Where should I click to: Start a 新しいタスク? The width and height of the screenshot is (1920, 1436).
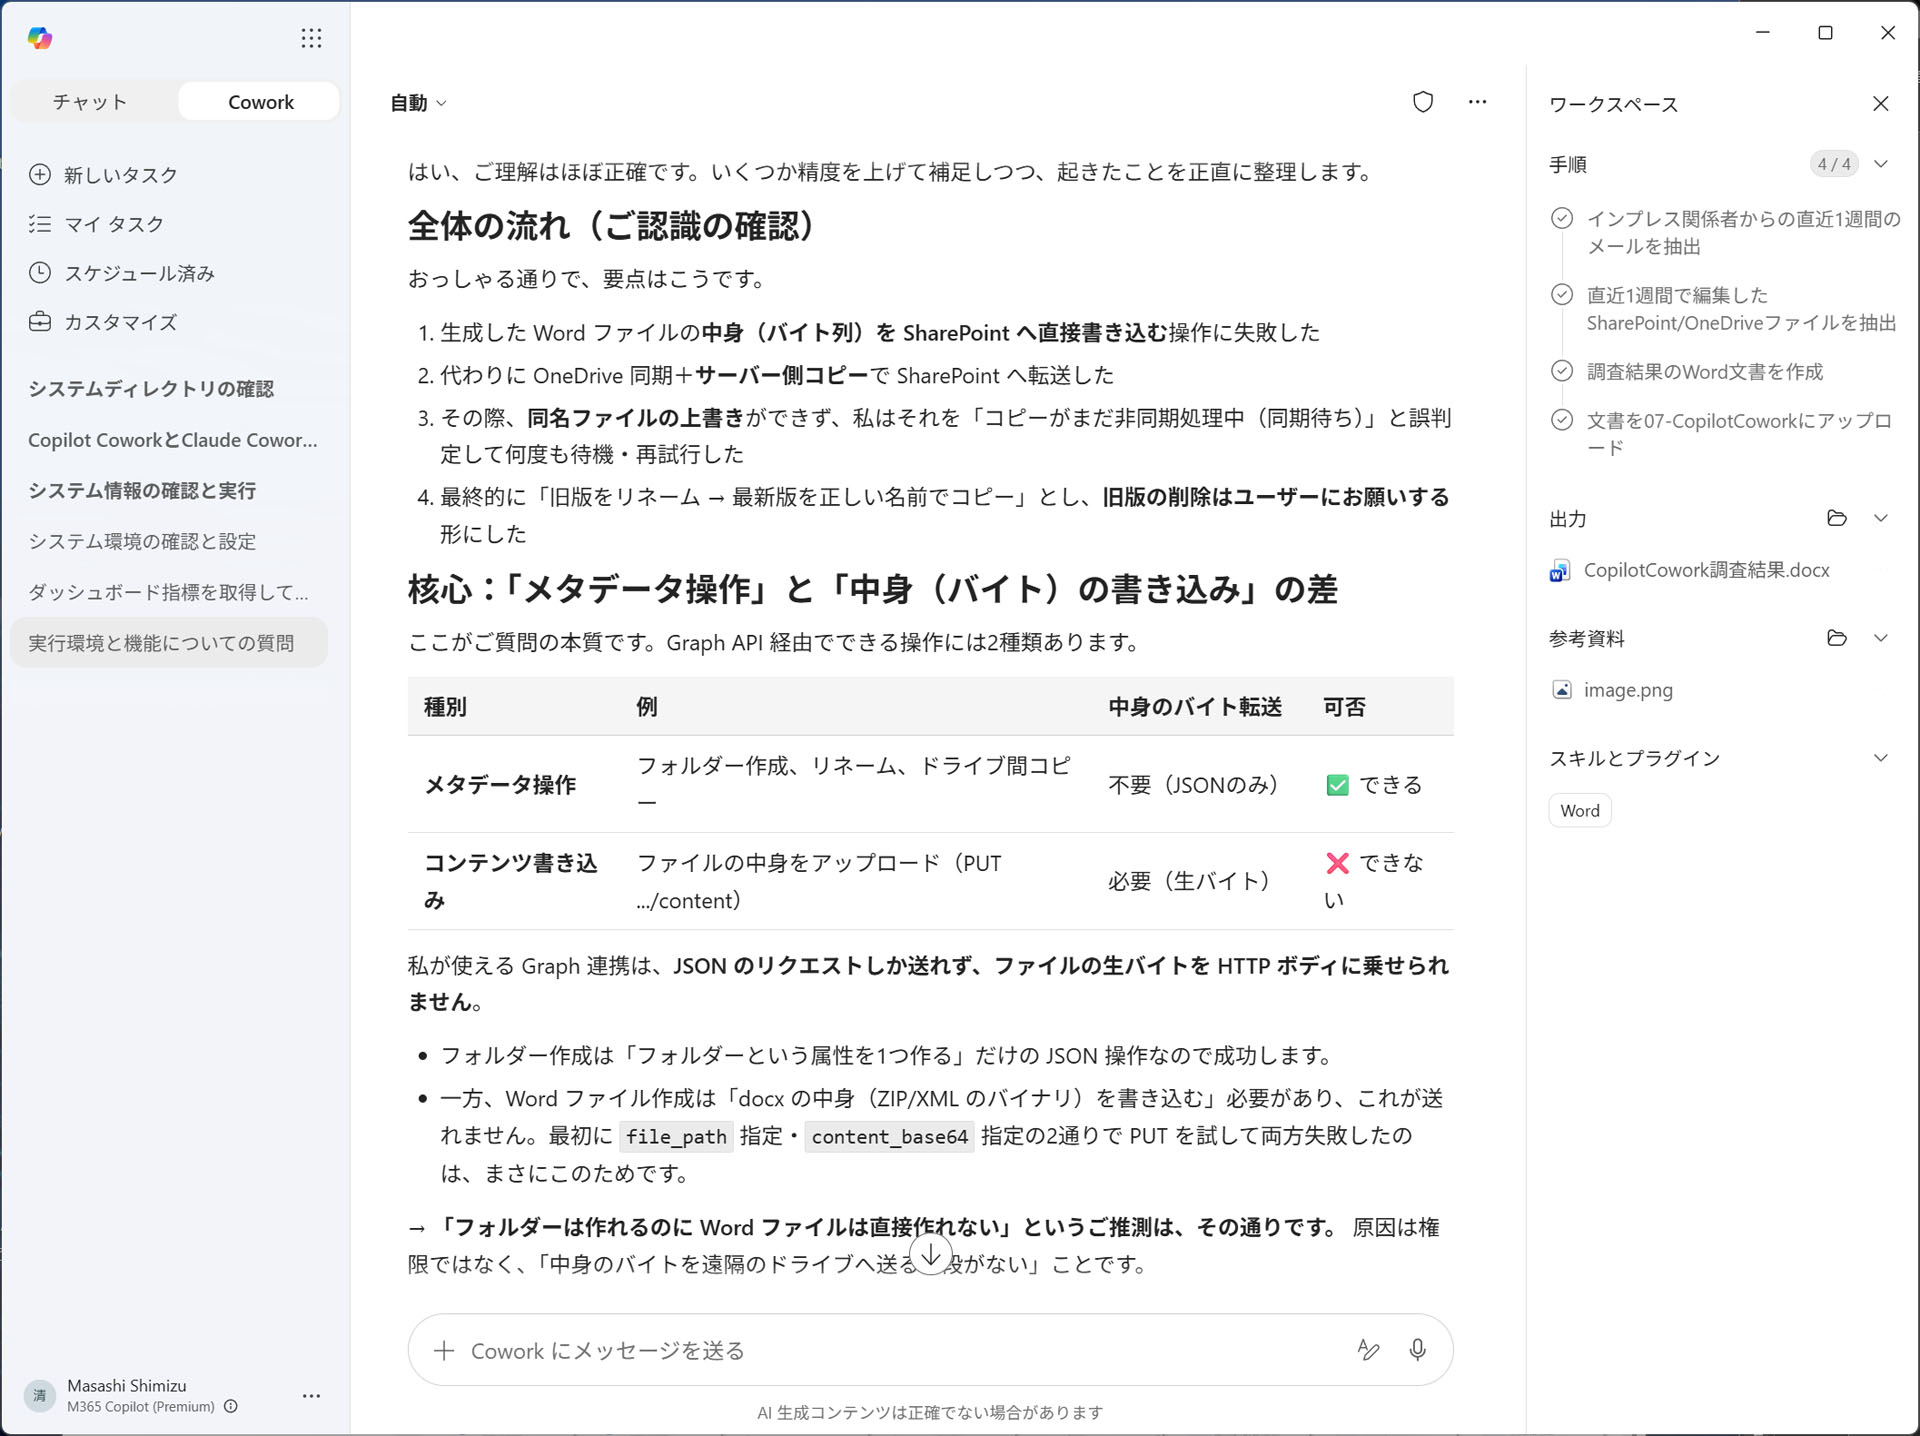[121, 175]
